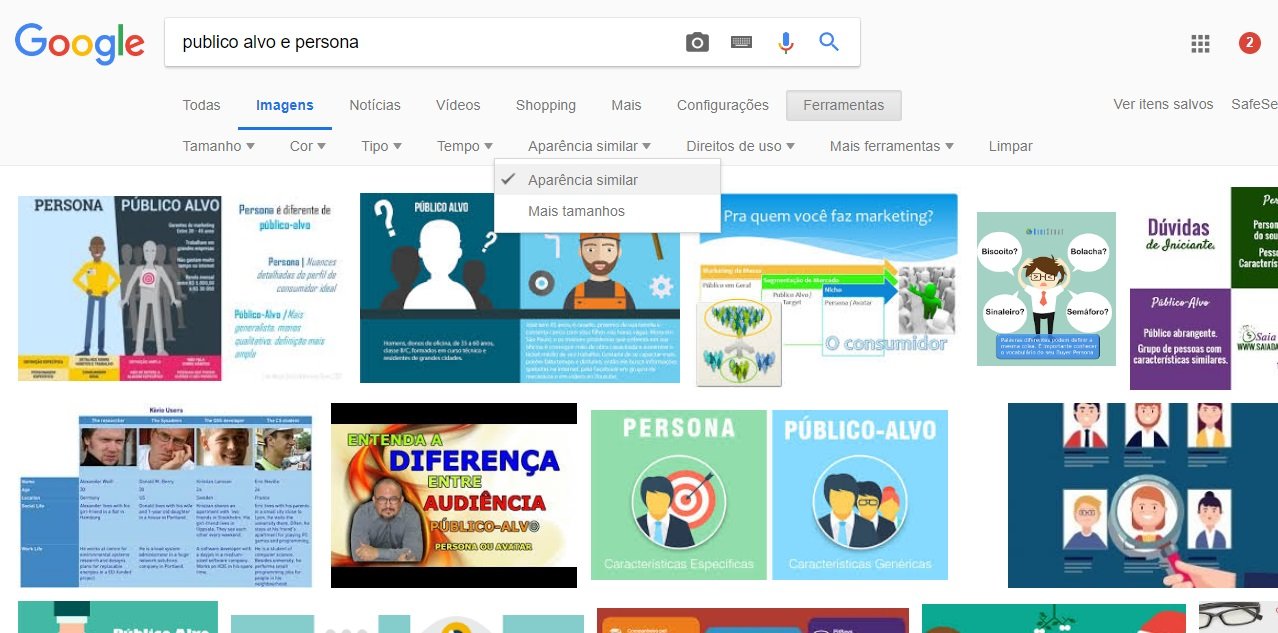This screenshot has width=1278, height=633.
Task: Go to Google homepage via logo
Action: click(79, 43)
